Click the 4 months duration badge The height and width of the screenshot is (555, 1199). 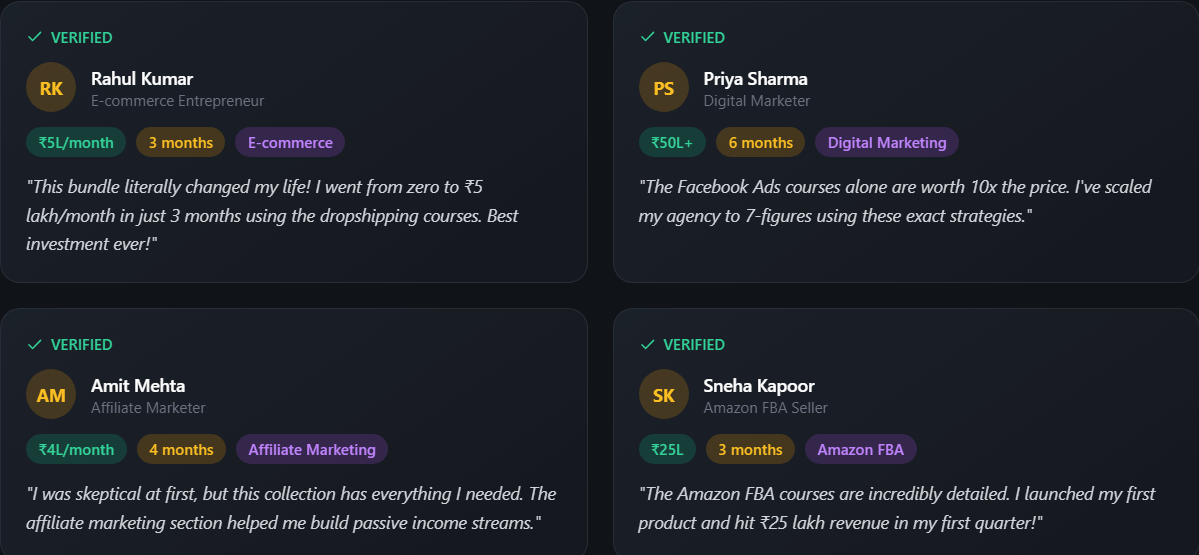[181, 449]
